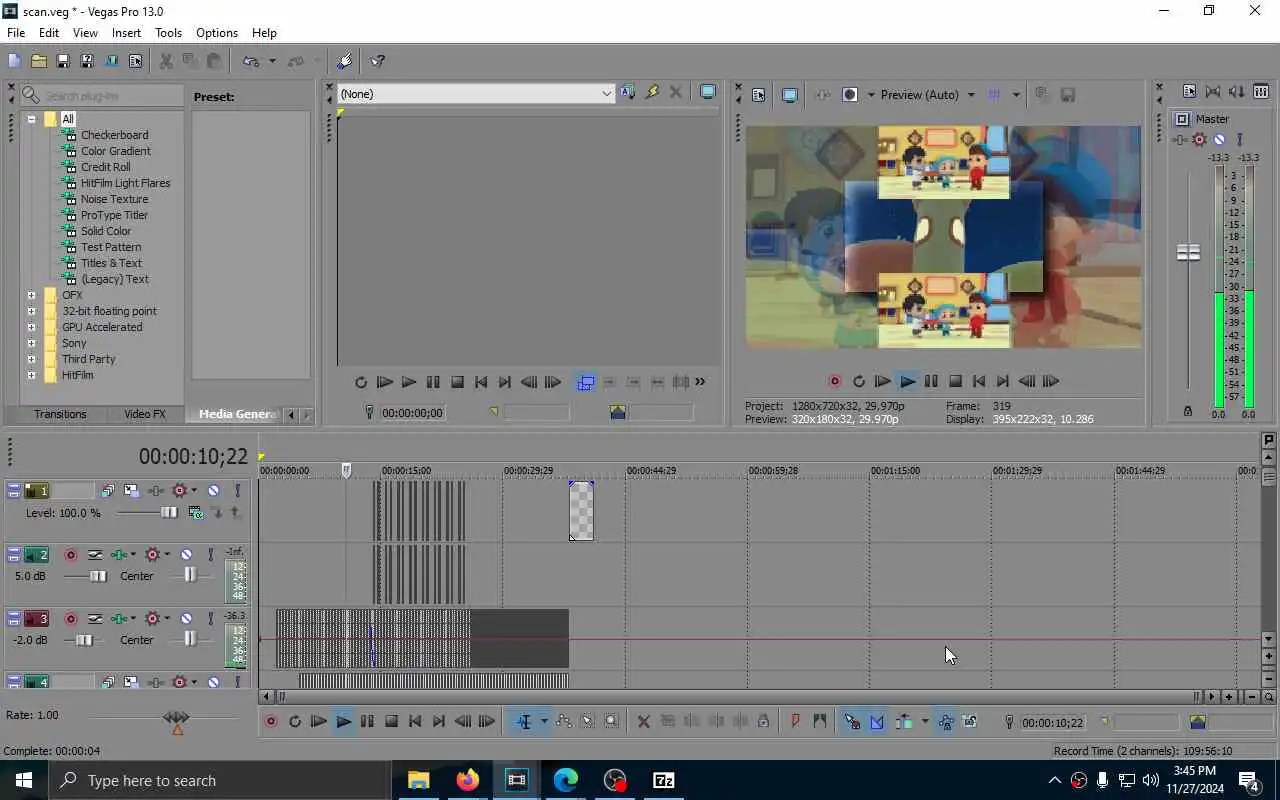This screenshot has height=800, width=1280.
Task: Mute audio track 2
Action: pyautogui.click(x=186, y=554)
